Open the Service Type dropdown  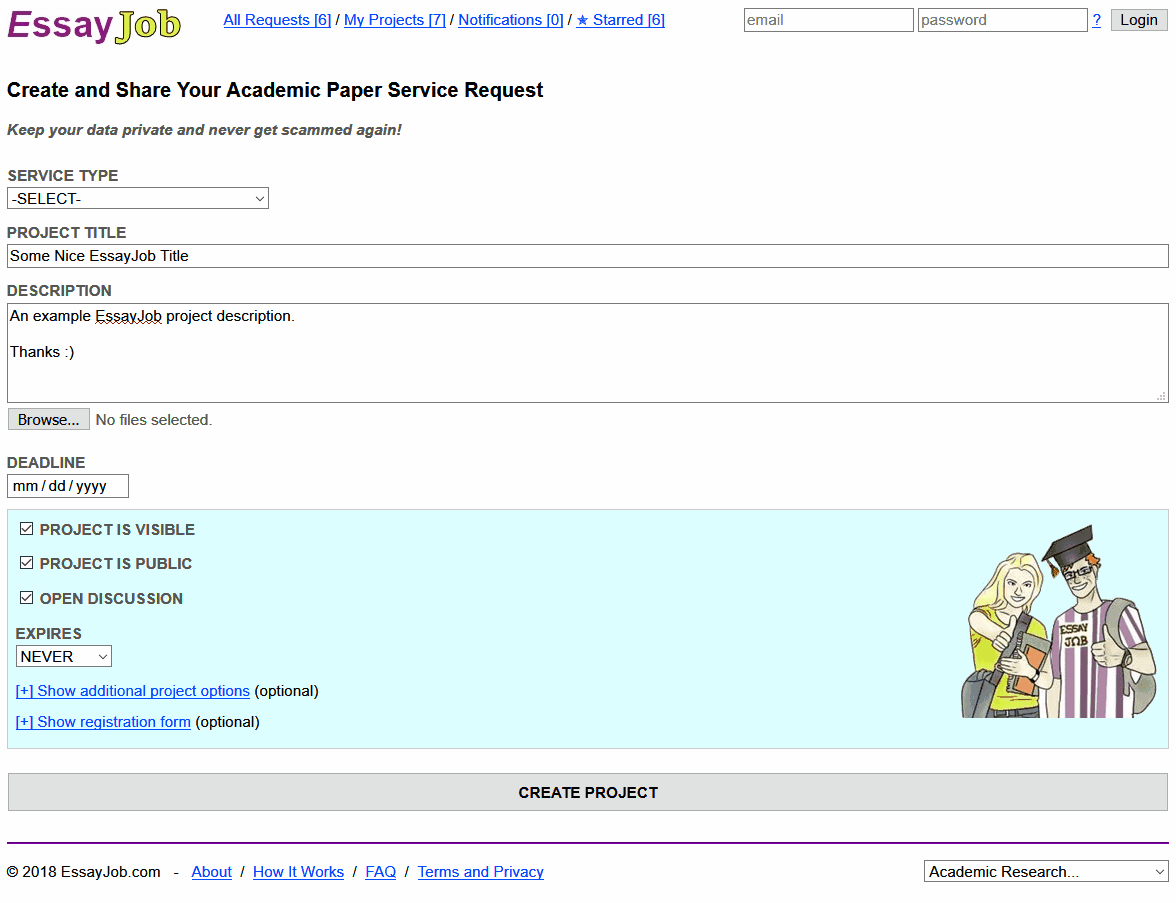coord(138,198)
